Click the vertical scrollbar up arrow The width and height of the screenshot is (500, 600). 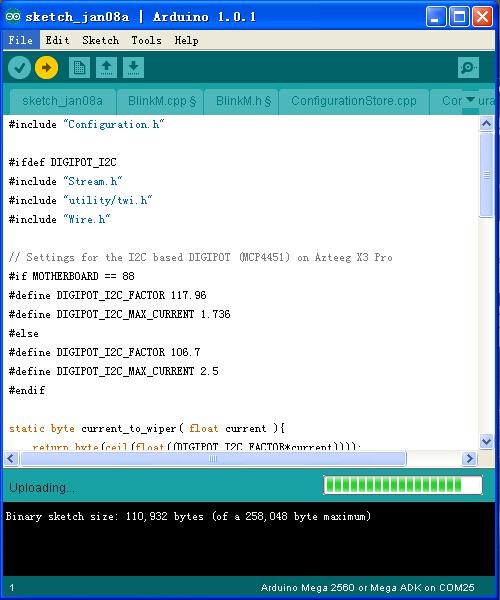[486, 124]
